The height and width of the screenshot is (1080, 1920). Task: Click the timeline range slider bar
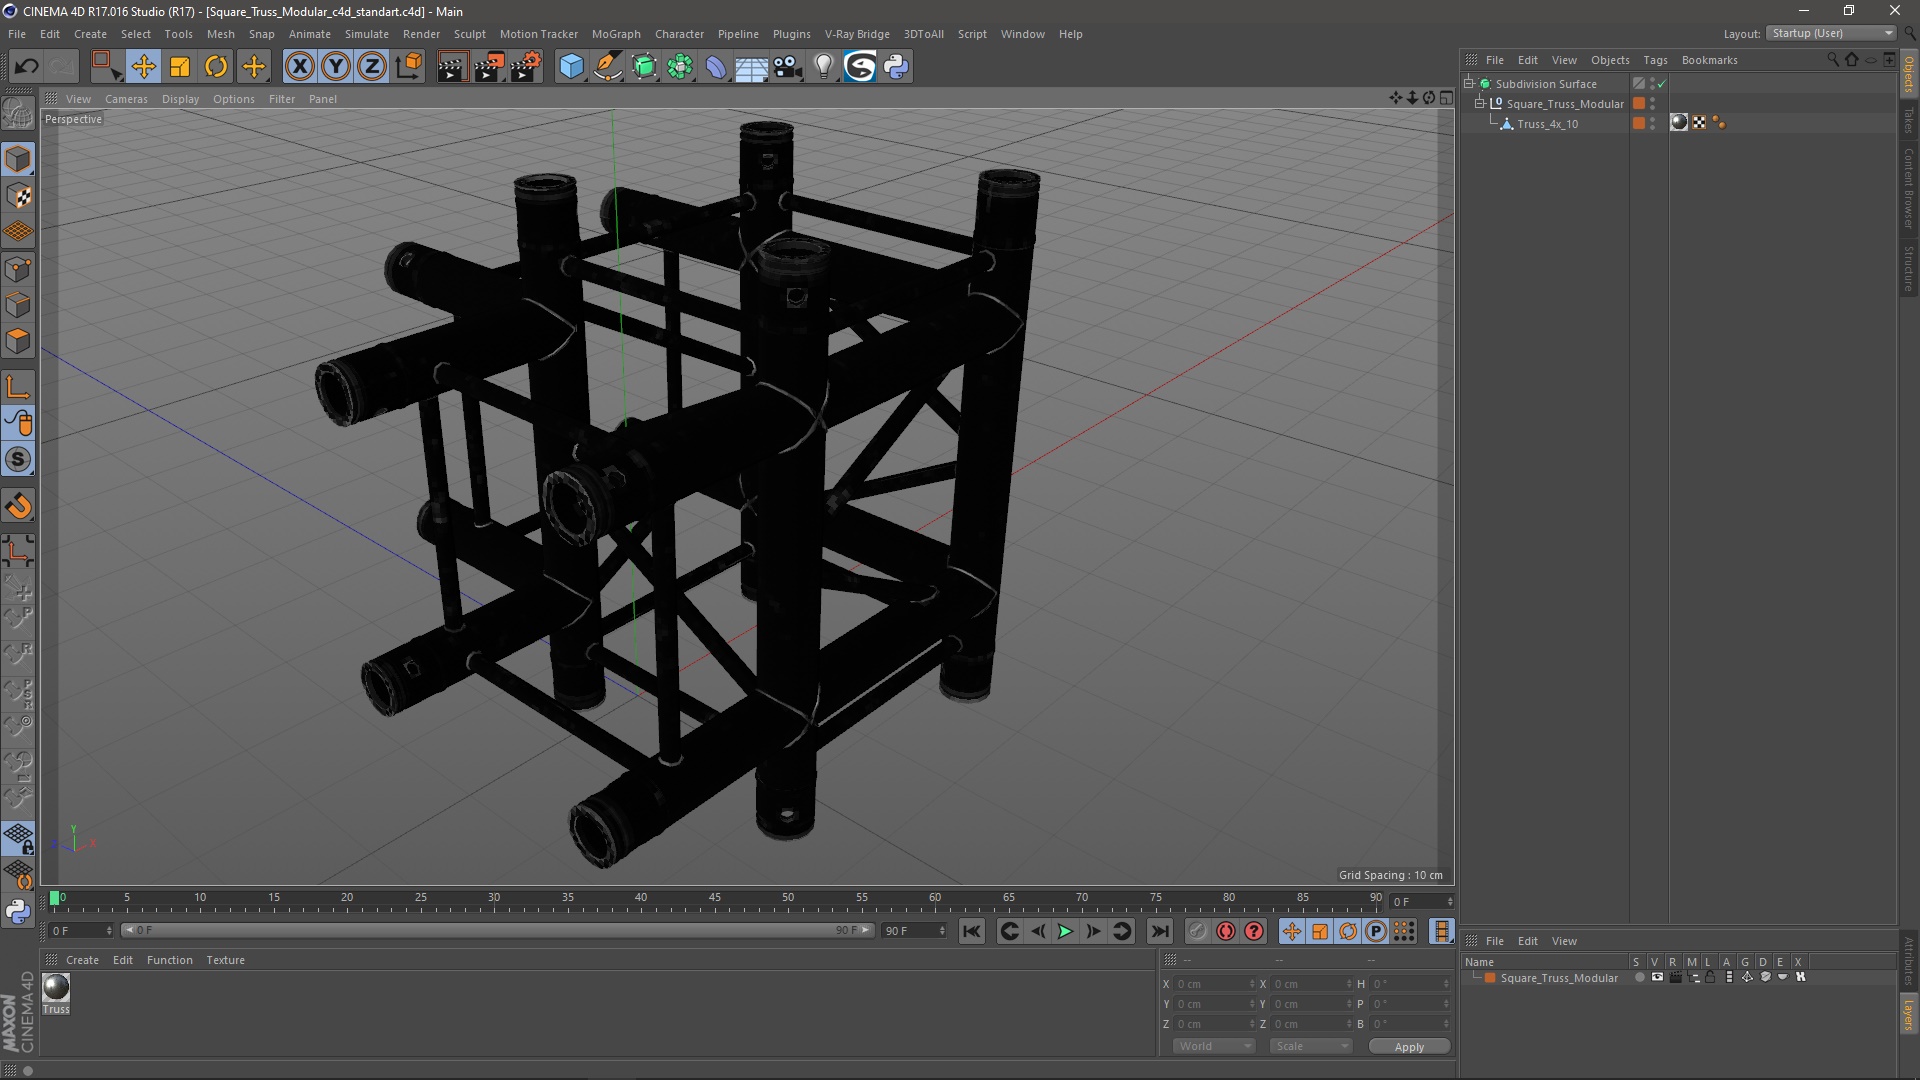click(x=498, y=930)
